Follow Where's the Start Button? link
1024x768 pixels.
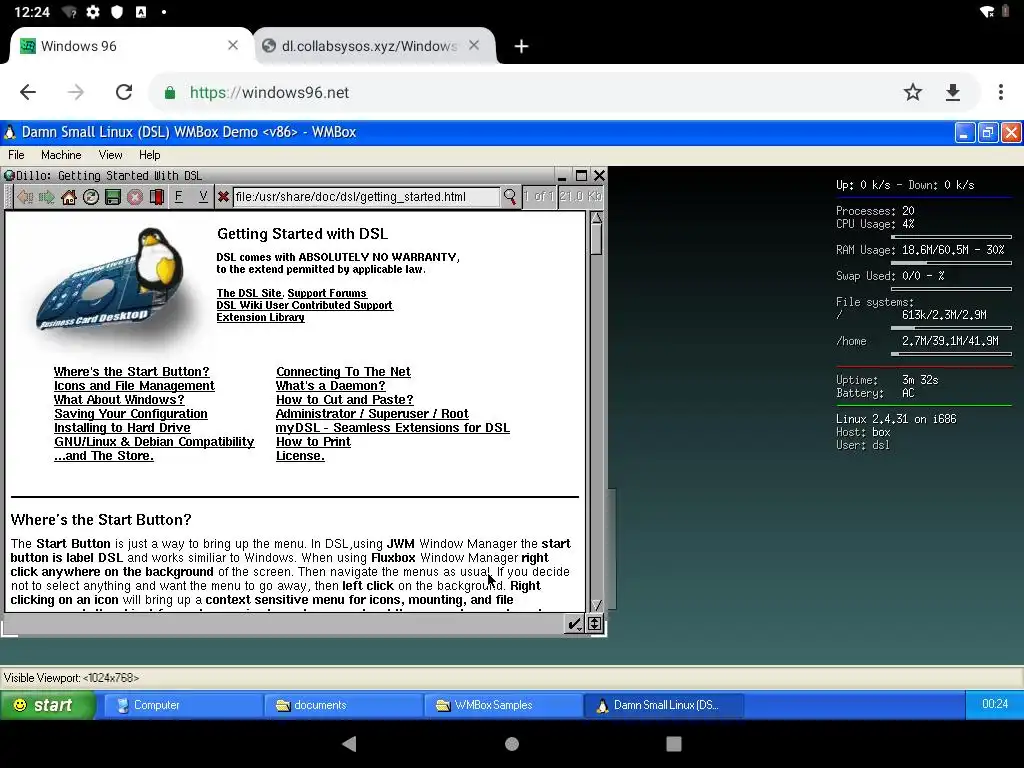131,372
